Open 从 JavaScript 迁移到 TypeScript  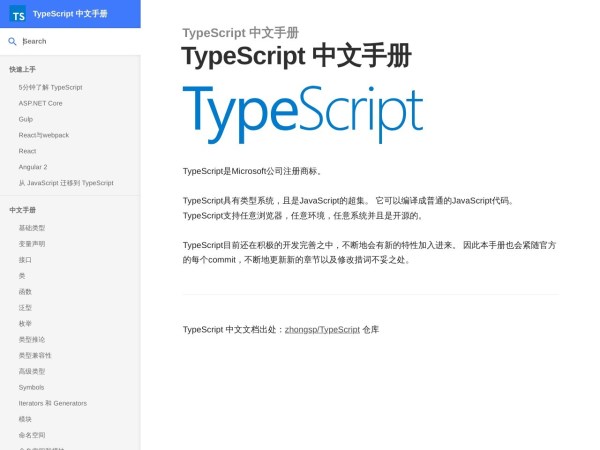pos(66,183)
